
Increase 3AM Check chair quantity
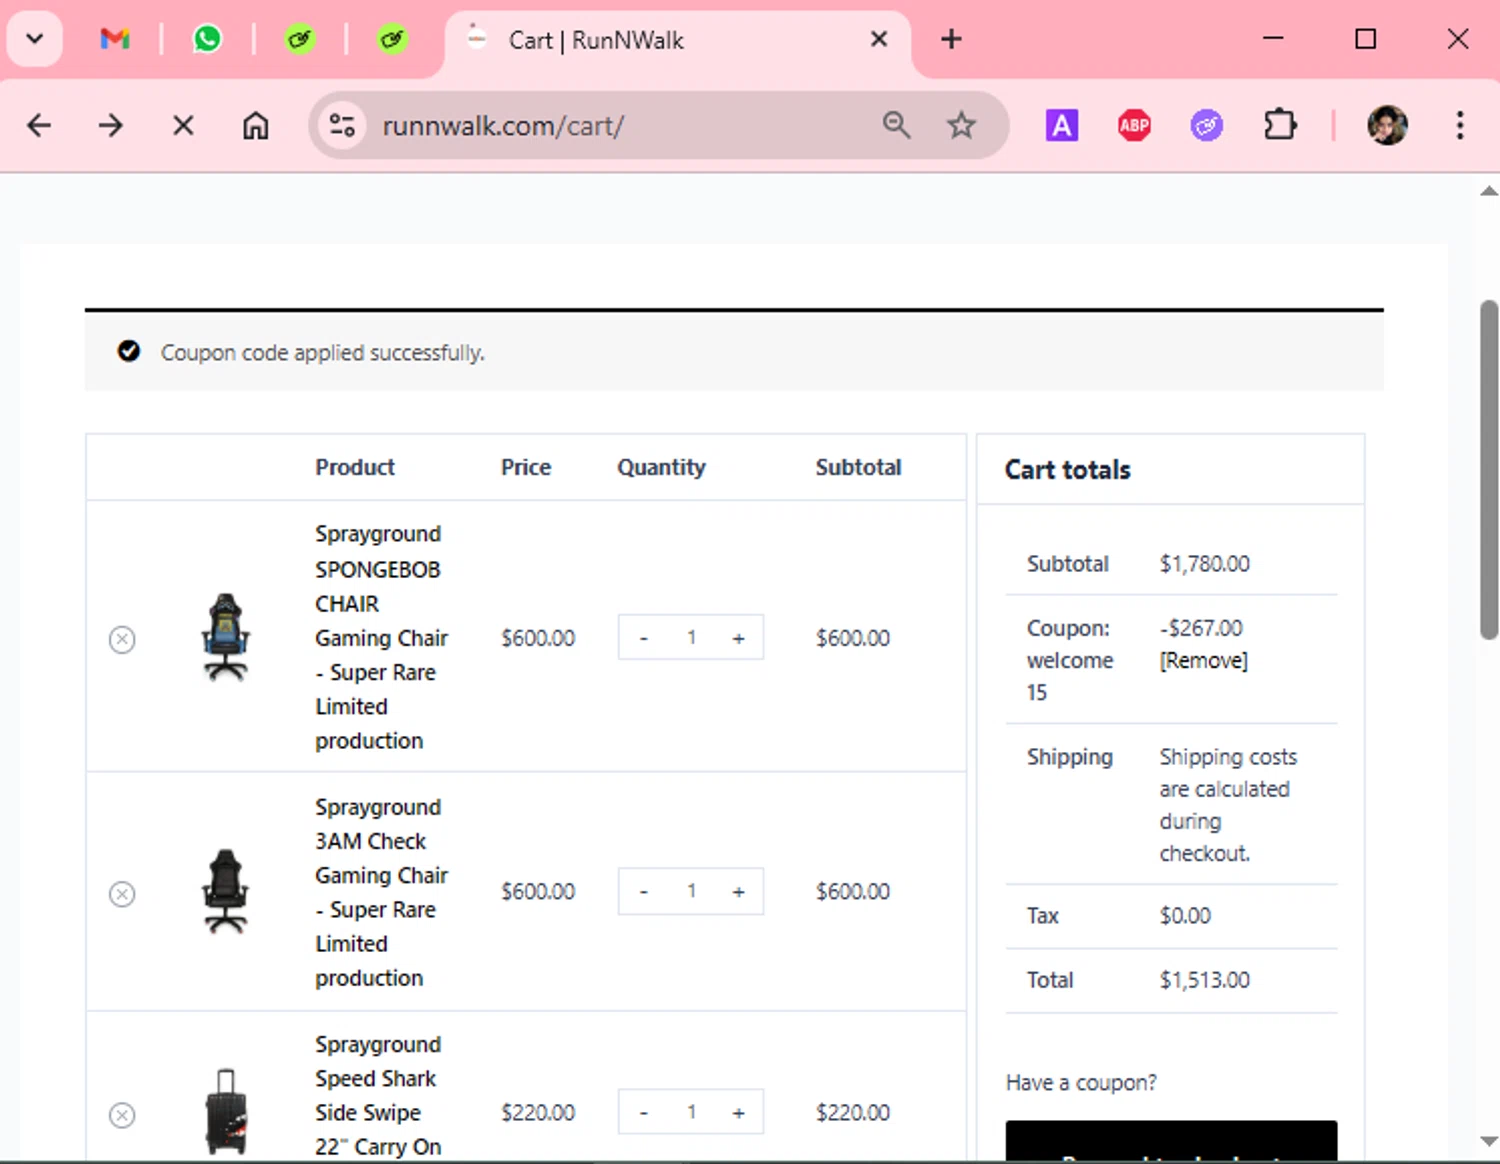click(738, 892)
